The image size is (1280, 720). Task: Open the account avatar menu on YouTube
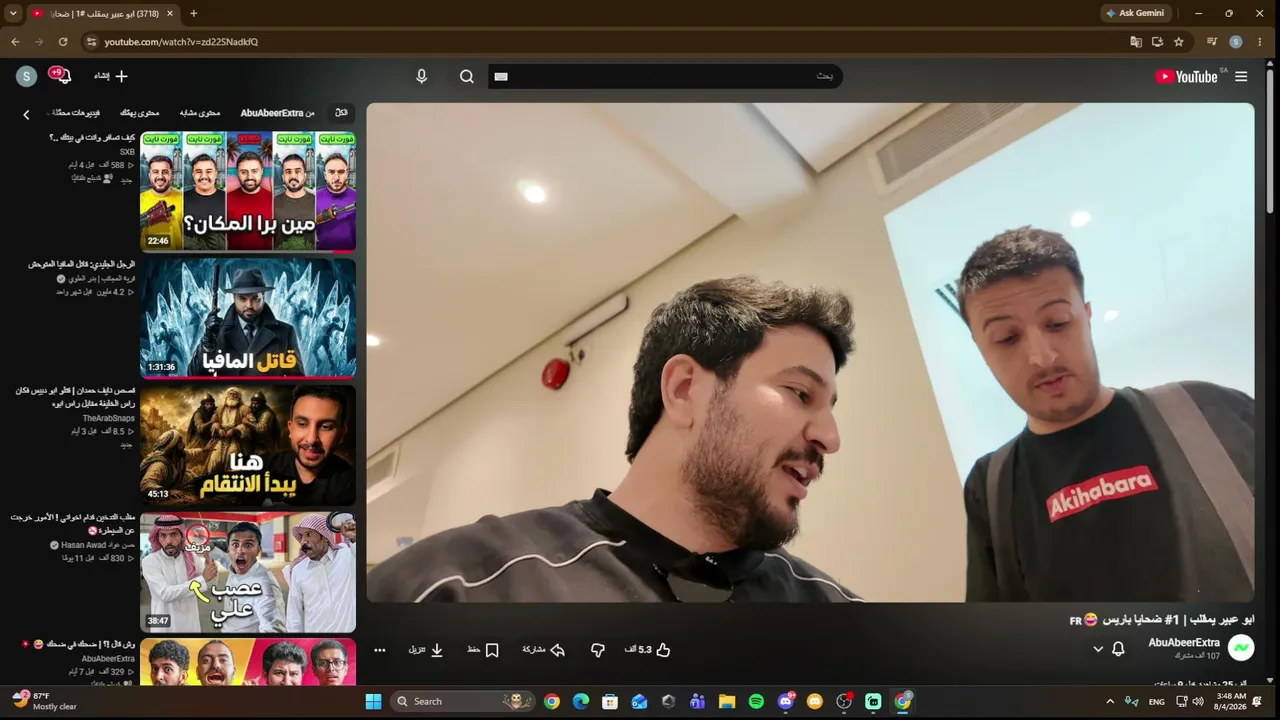[x=27, y=76]
